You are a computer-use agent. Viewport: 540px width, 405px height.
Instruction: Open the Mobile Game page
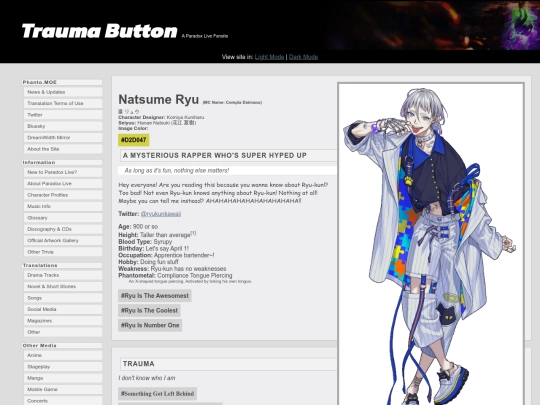[x=63, y=390]
